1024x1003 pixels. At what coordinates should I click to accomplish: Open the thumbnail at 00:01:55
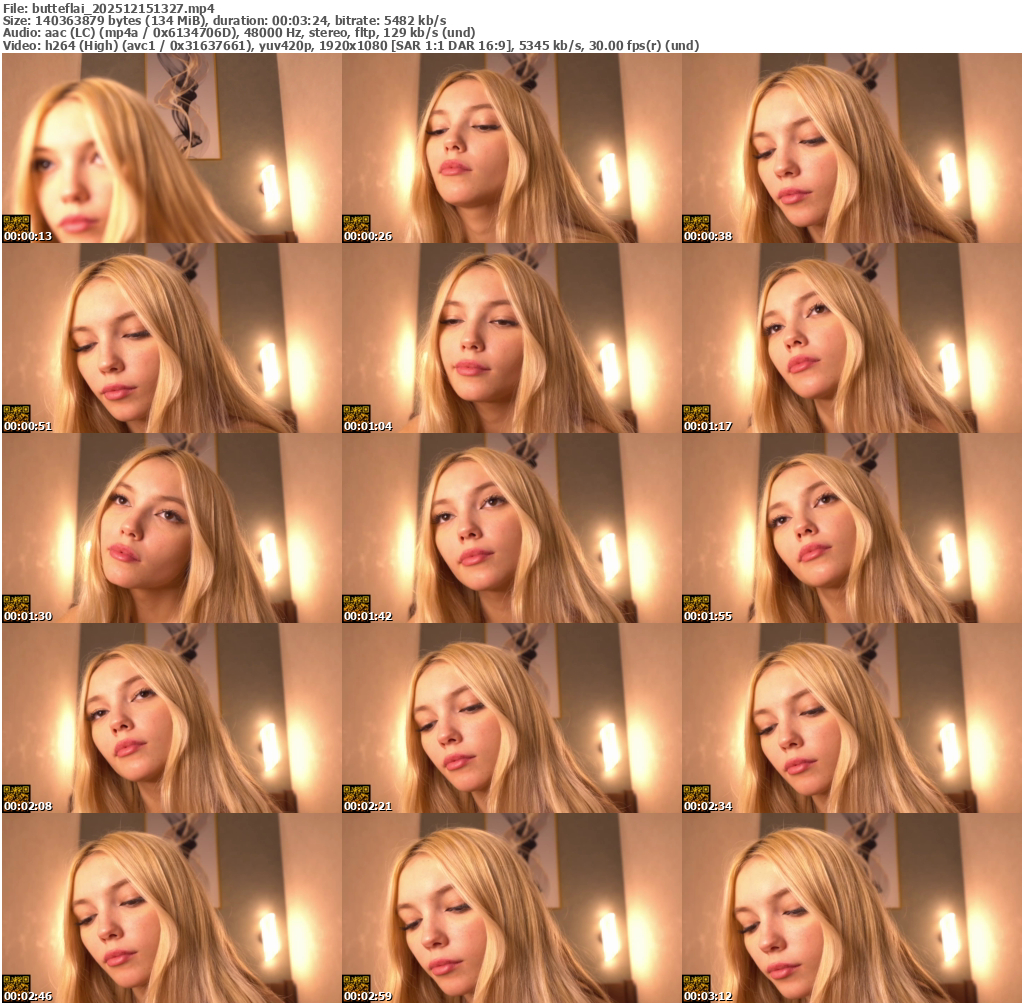click(x=852, y=528)
